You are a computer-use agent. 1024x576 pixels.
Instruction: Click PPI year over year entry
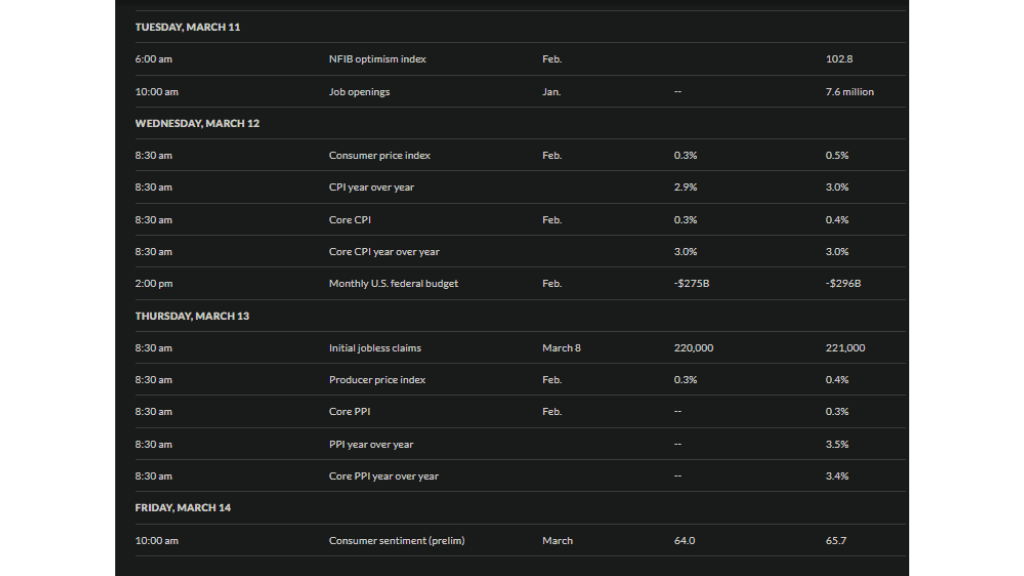click(371, 444)
